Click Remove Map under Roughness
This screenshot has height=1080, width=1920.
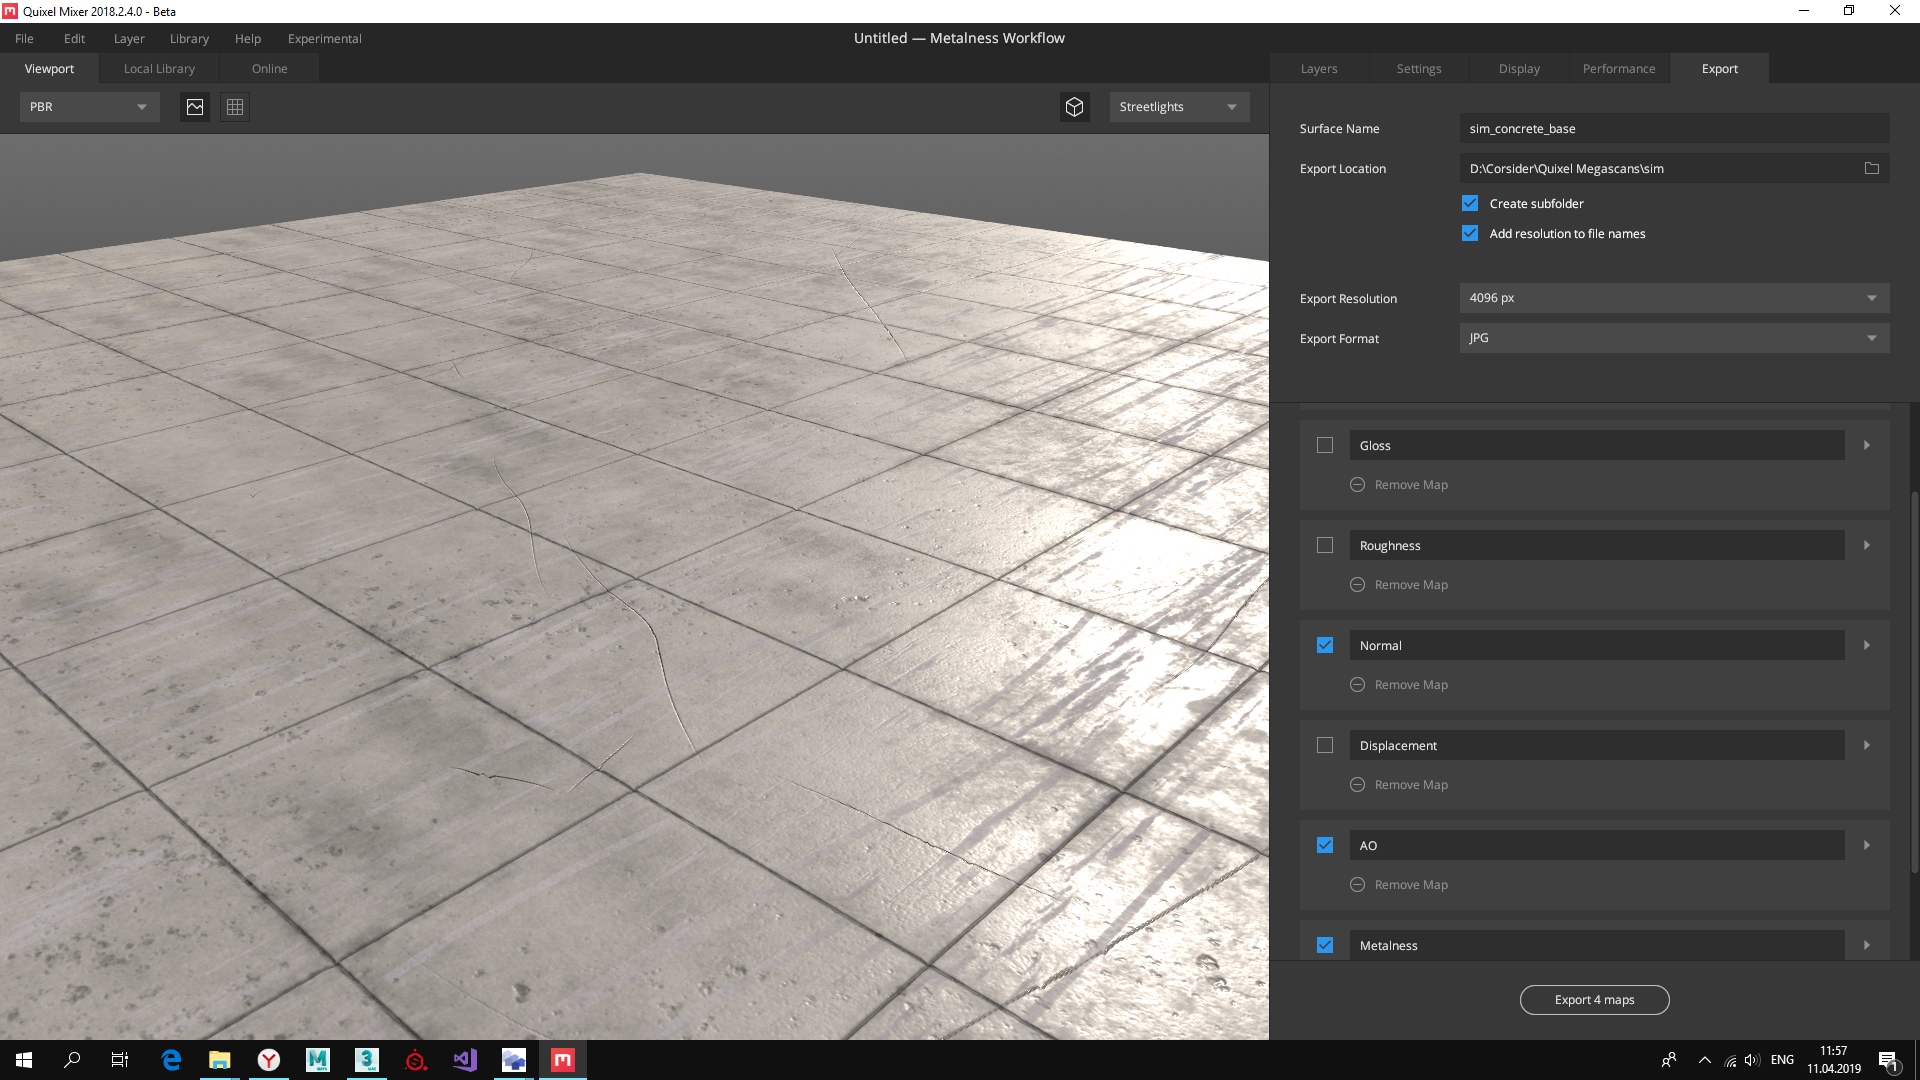click(x=1357, y=584)
